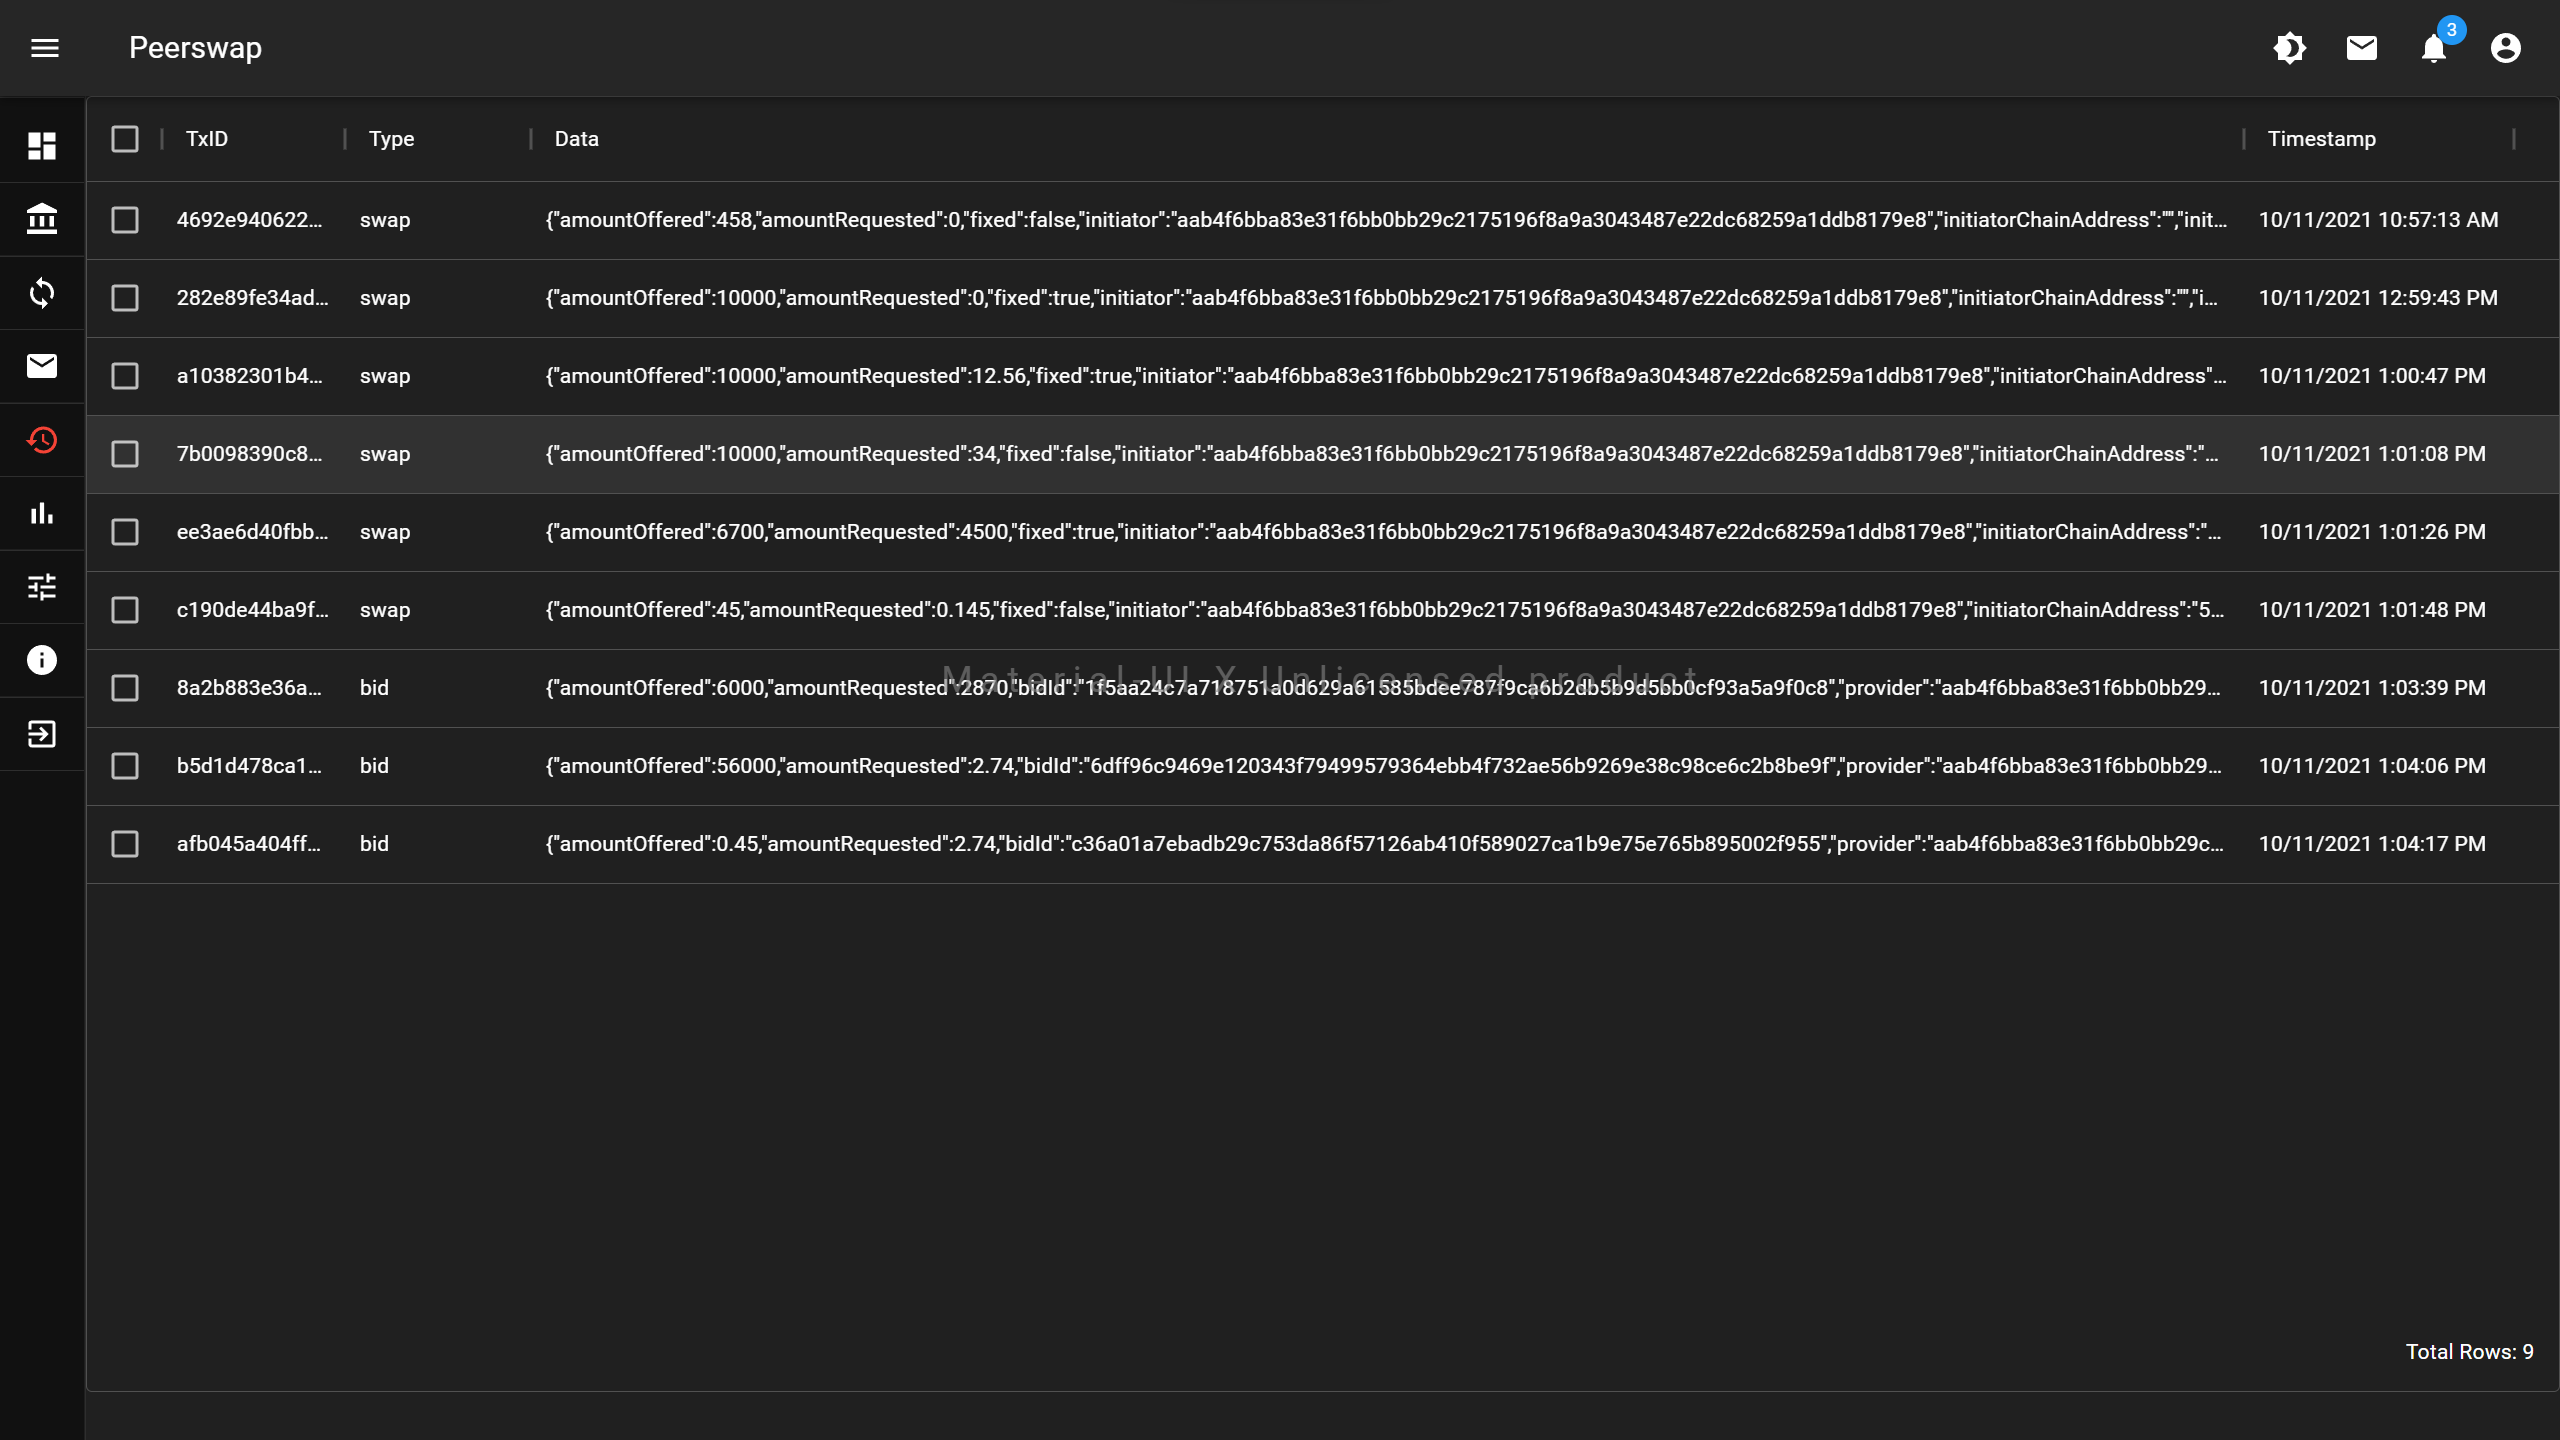Go to dashboard sidebar icon
This screenshot has width=2560, height=1440.
[42, 146]
